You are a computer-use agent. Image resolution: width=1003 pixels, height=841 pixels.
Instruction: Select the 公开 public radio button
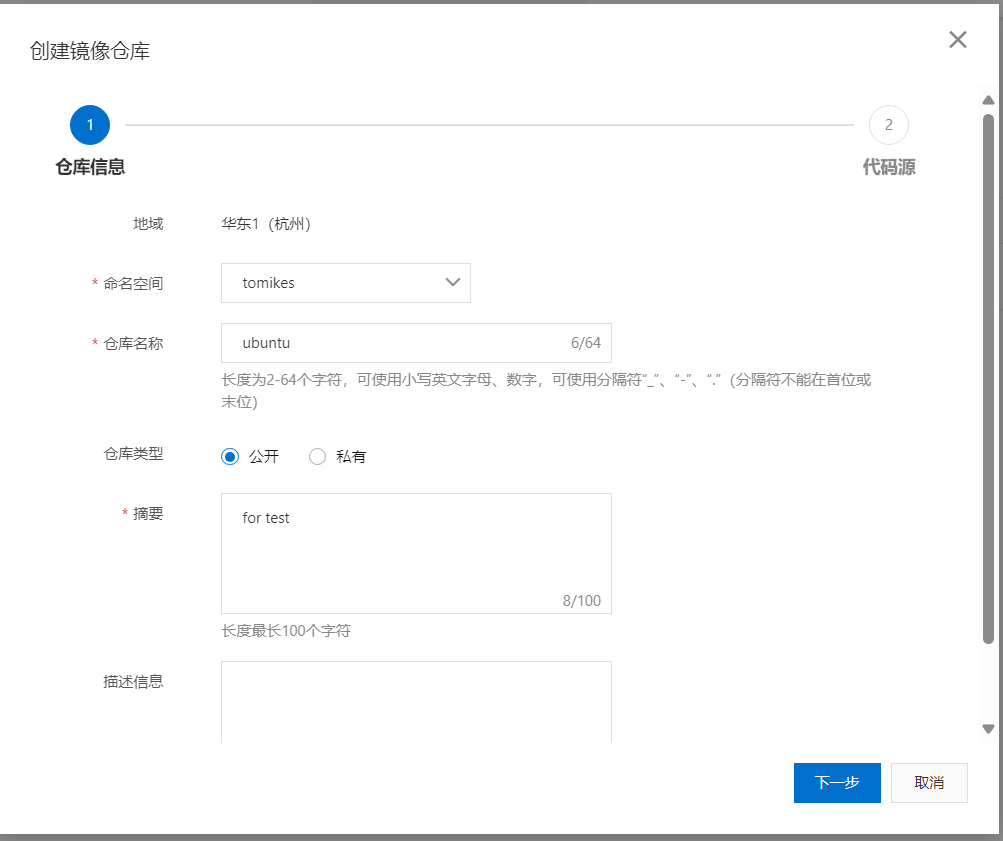230,457
